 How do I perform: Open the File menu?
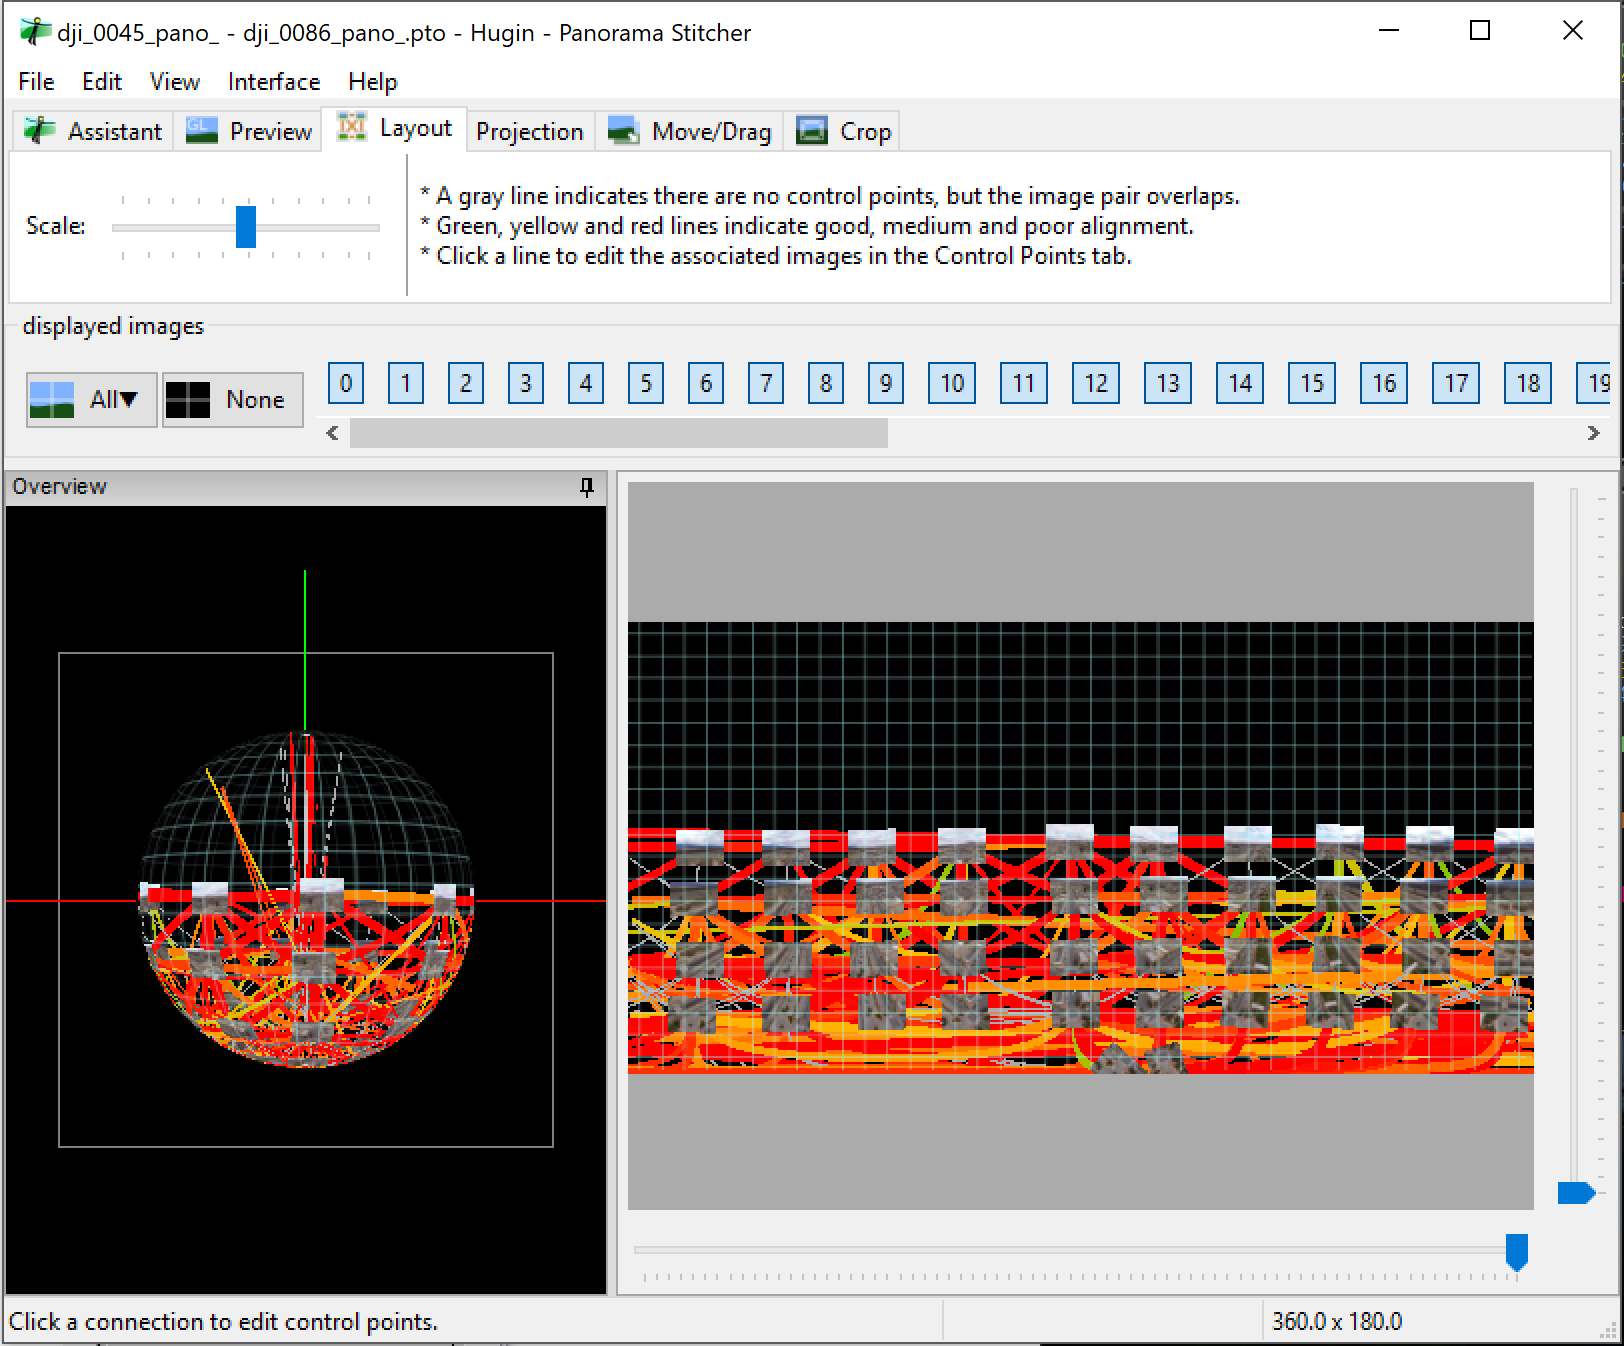coord(36,82)
